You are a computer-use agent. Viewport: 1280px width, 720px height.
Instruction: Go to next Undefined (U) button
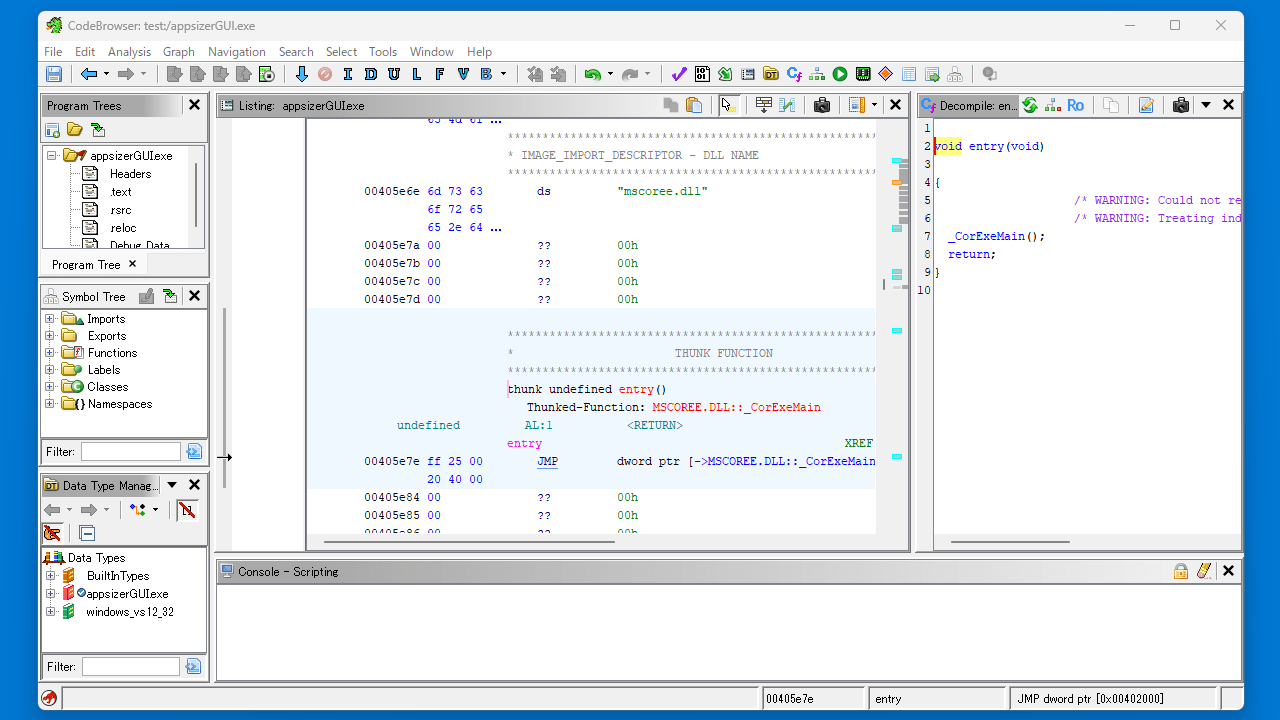[x=394, y=74]
